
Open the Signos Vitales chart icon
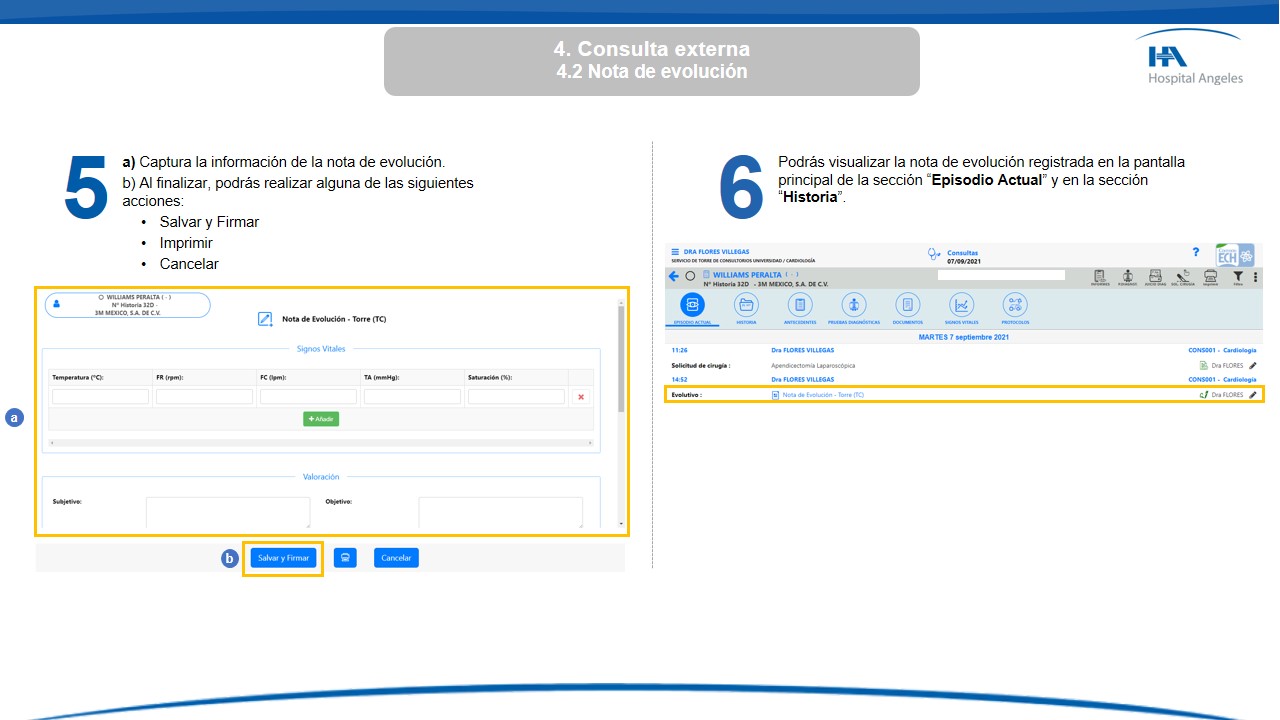tap(961, 306)
